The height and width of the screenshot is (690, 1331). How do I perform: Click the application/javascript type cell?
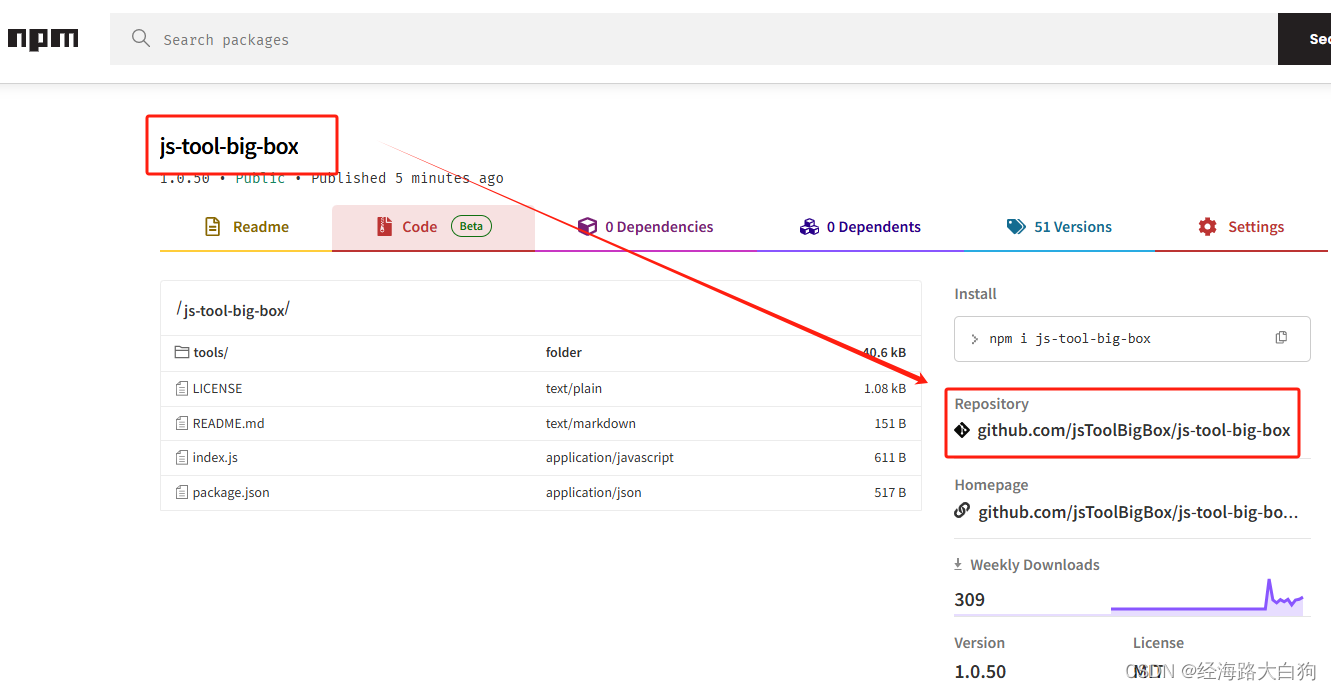click(x=610, y=457)
